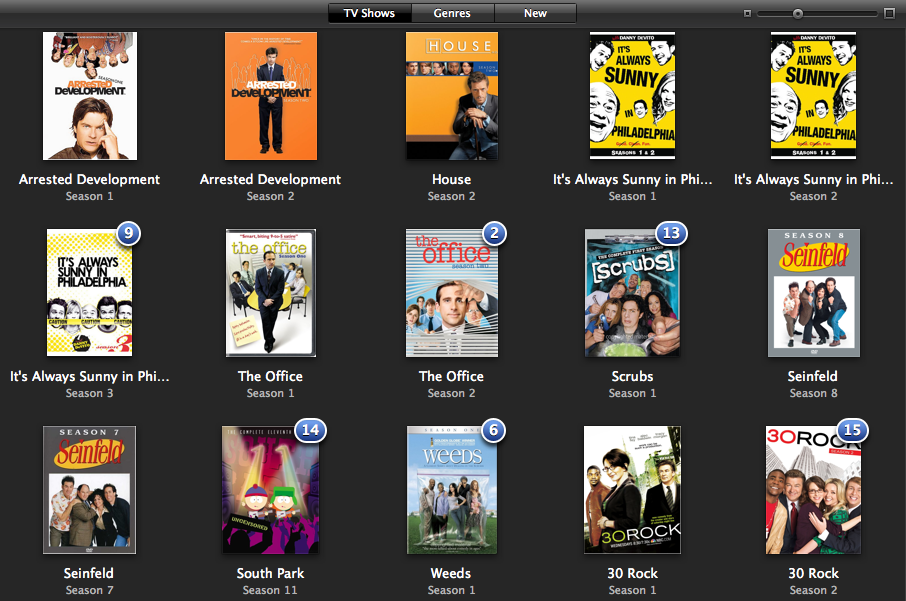Click the 9 unwatched badge on Sunny Season 3
This screenshot has height=601, width=906.
click(x=129, y=233)
